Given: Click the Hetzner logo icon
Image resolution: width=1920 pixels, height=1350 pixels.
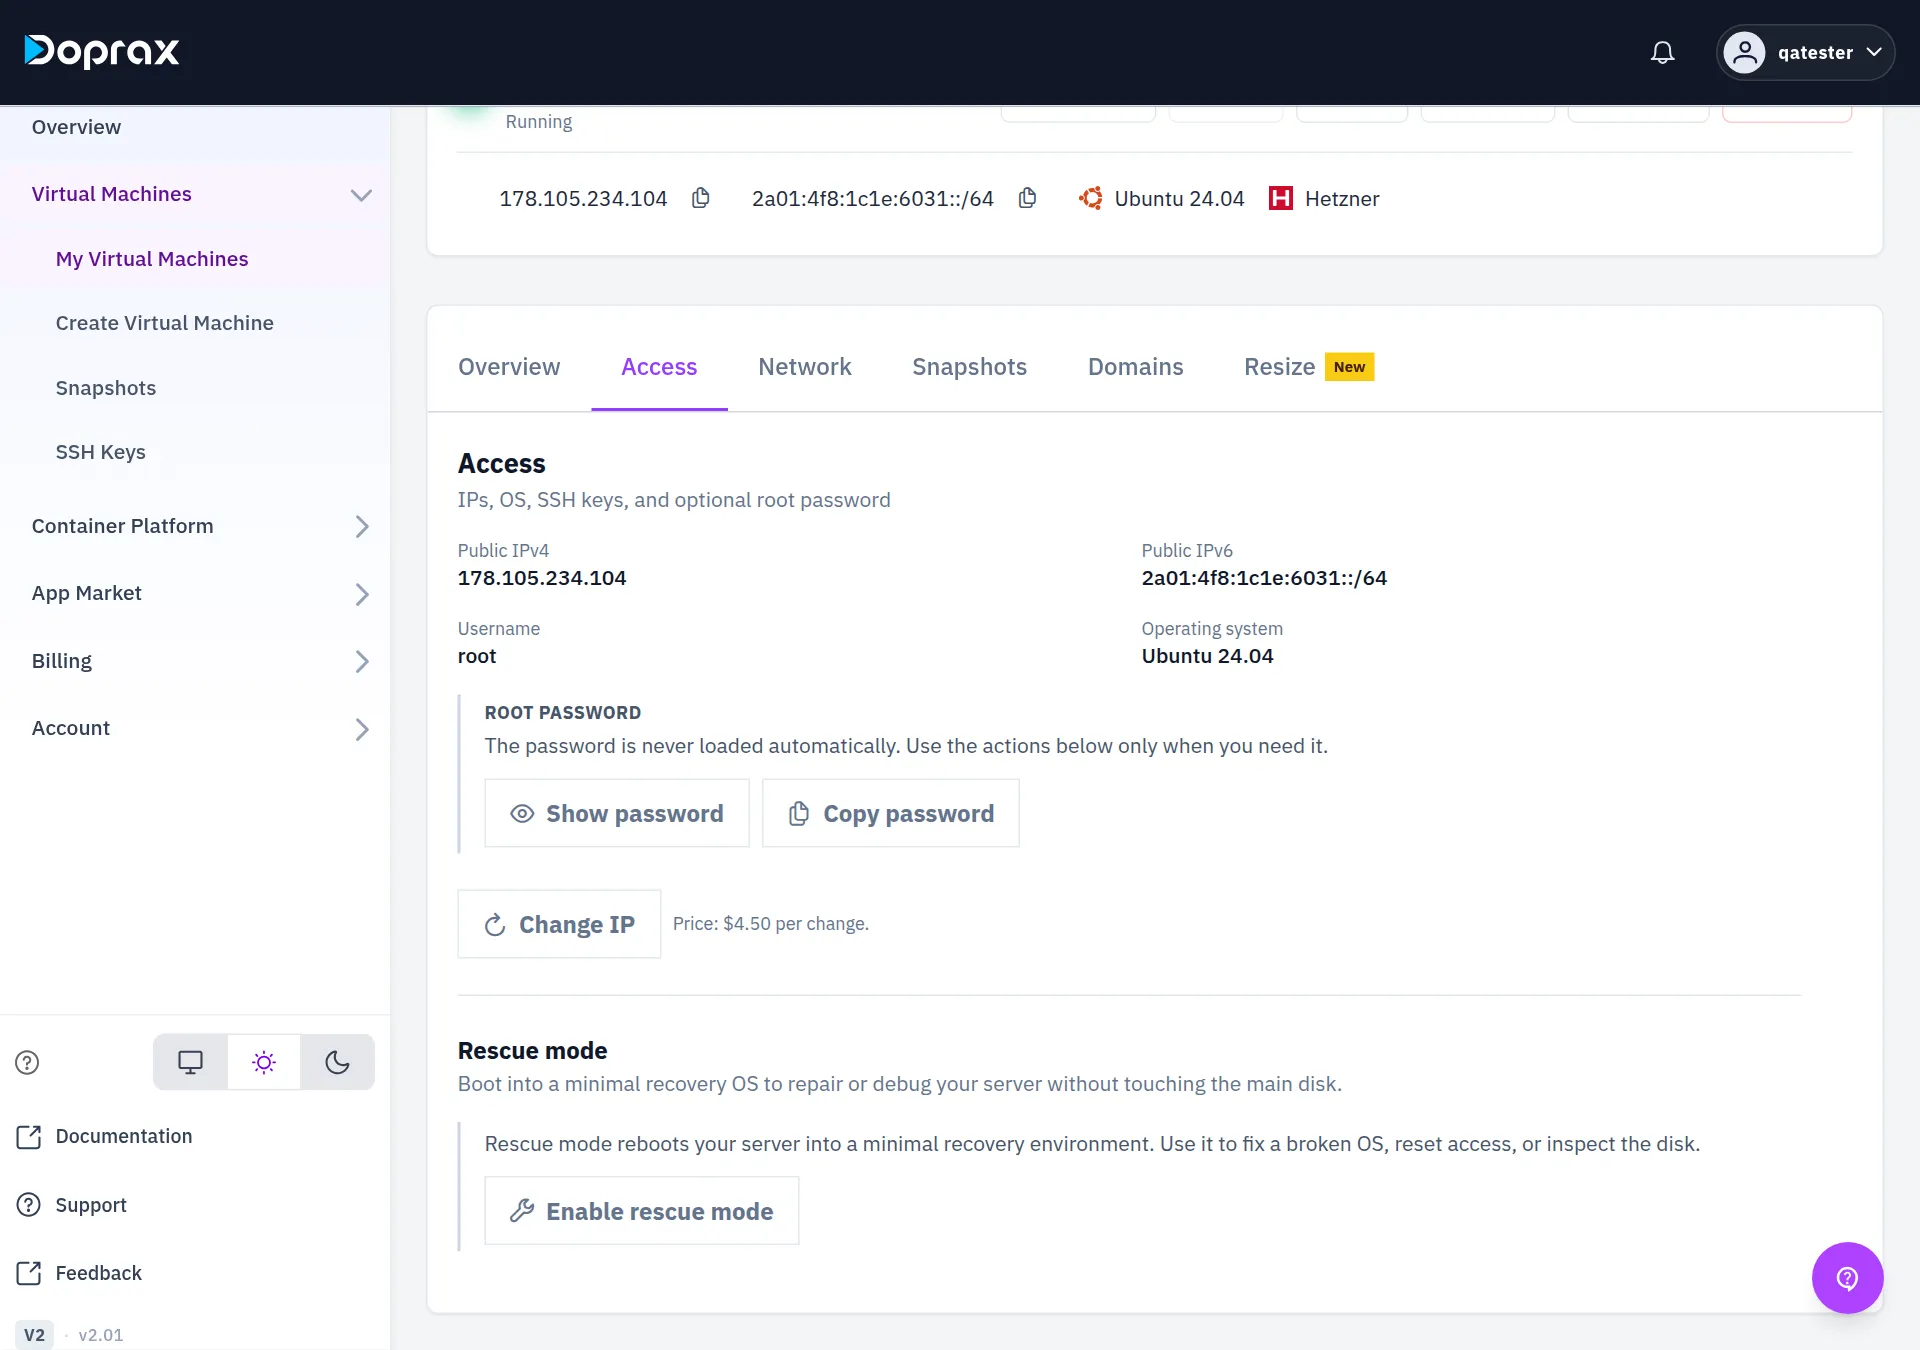Looking at the screenshot, I should (1281, 198).
